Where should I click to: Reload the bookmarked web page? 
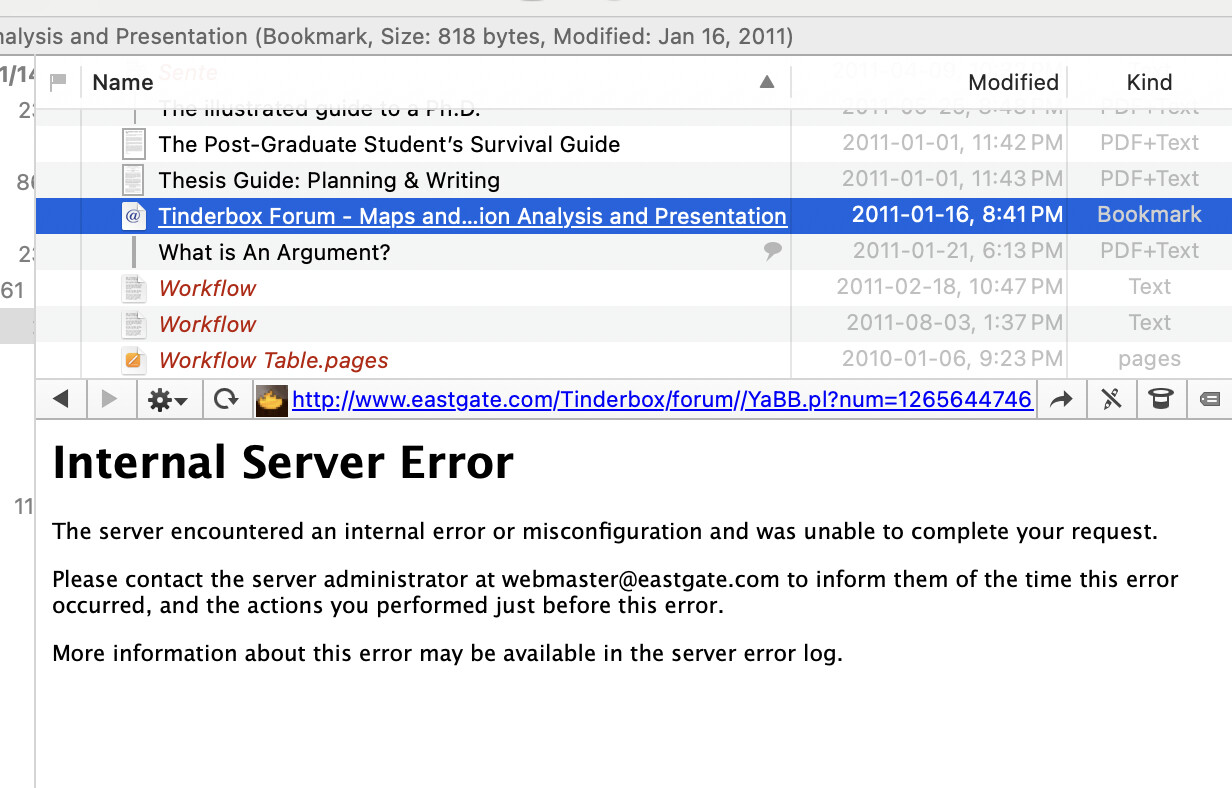[227, 400]
